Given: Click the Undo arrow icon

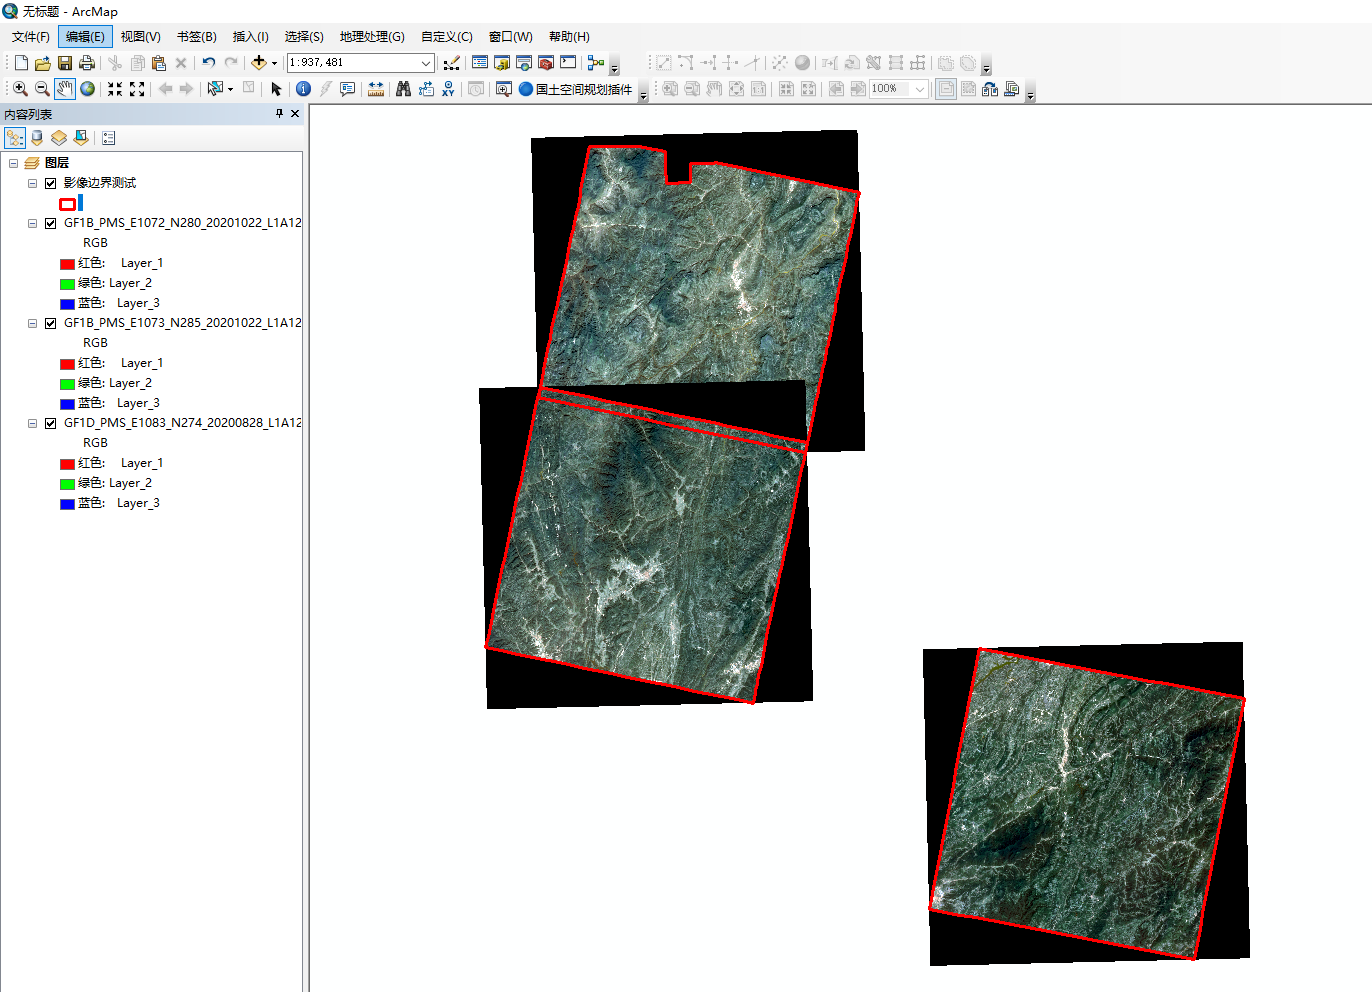Looking at the screenshot, I should (x=209, y=63).
